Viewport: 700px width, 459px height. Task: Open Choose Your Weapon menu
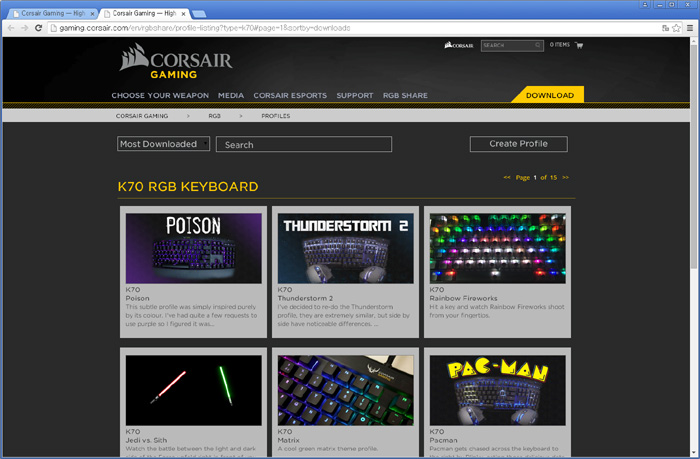coord(160,96)
